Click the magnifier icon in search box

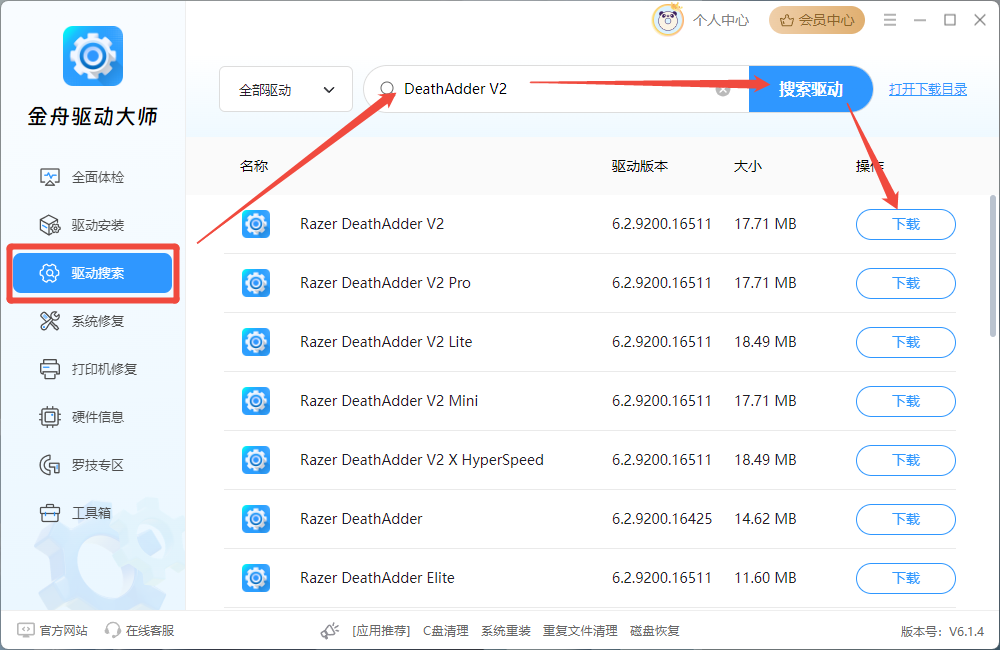click(387, 89)
